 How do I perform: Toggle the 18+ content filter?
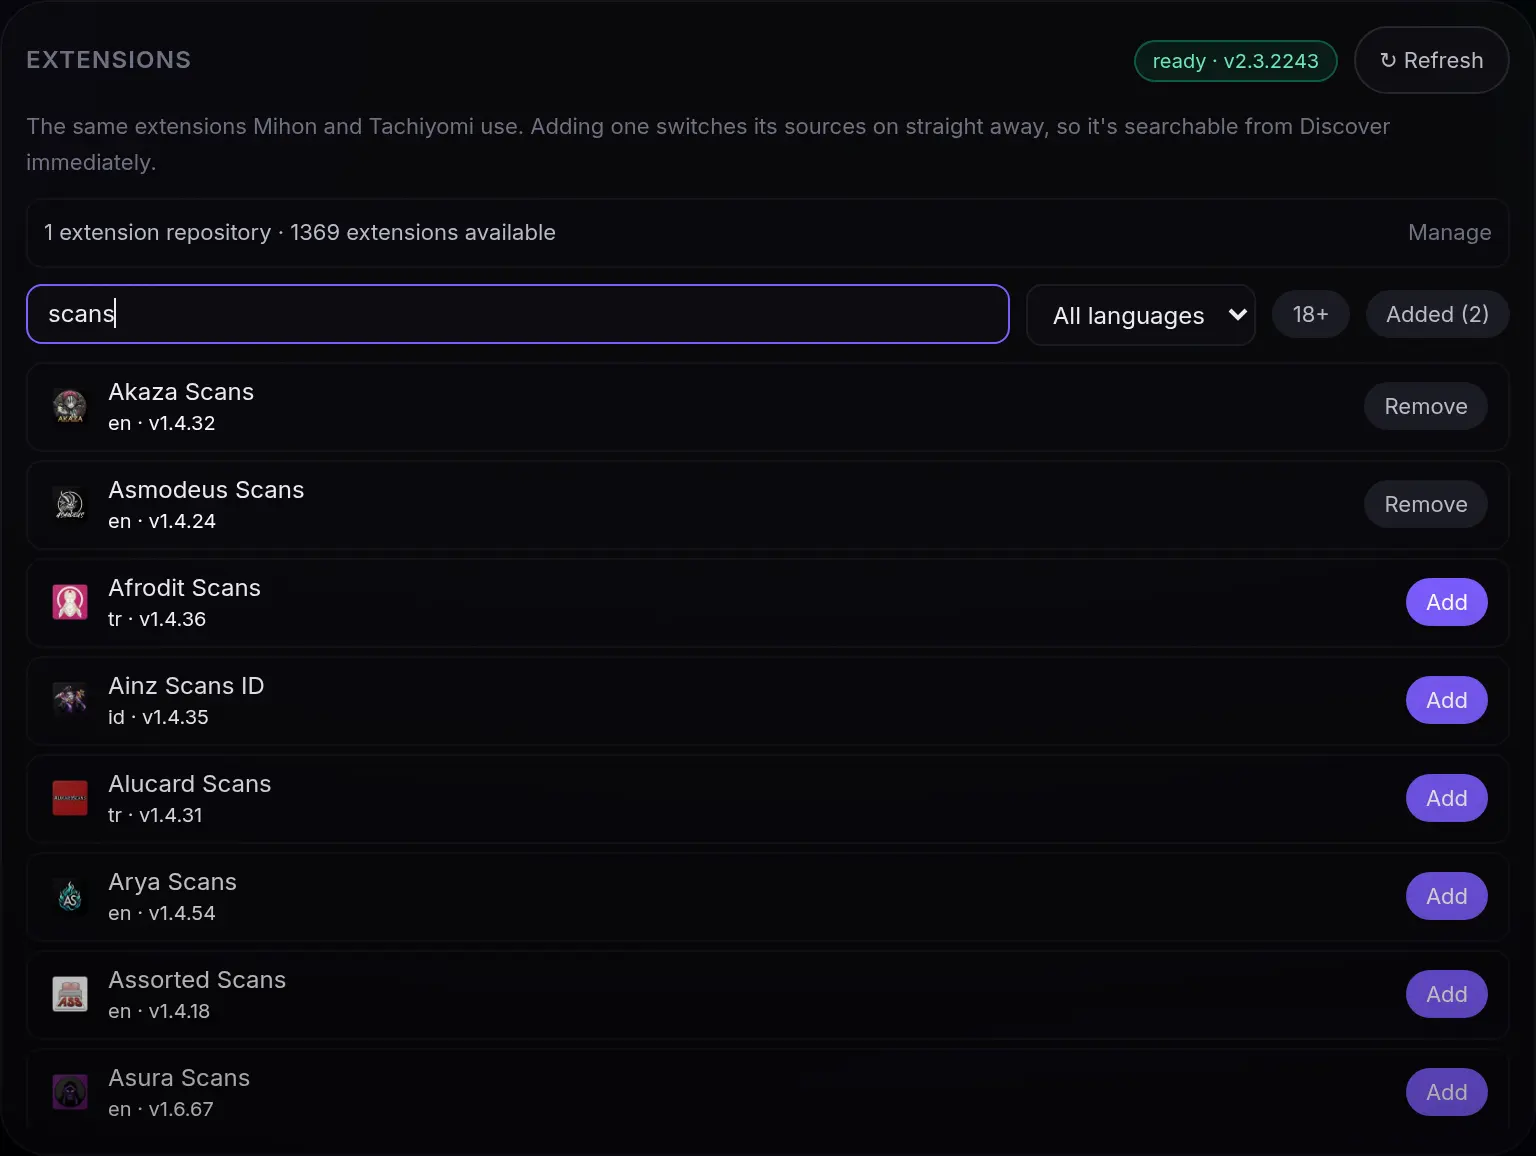pos(1310,314)
